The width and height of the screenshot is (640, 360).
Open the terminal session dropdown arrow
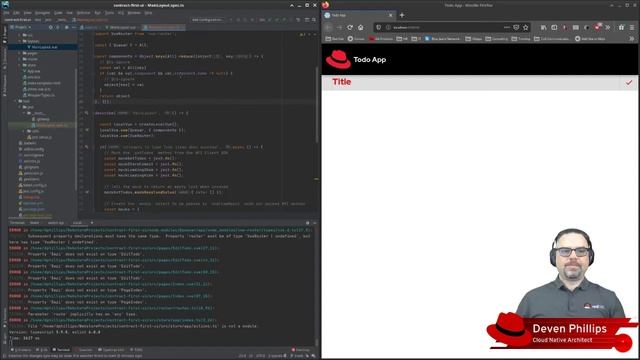pyautogui.click(x=92, y=223)
